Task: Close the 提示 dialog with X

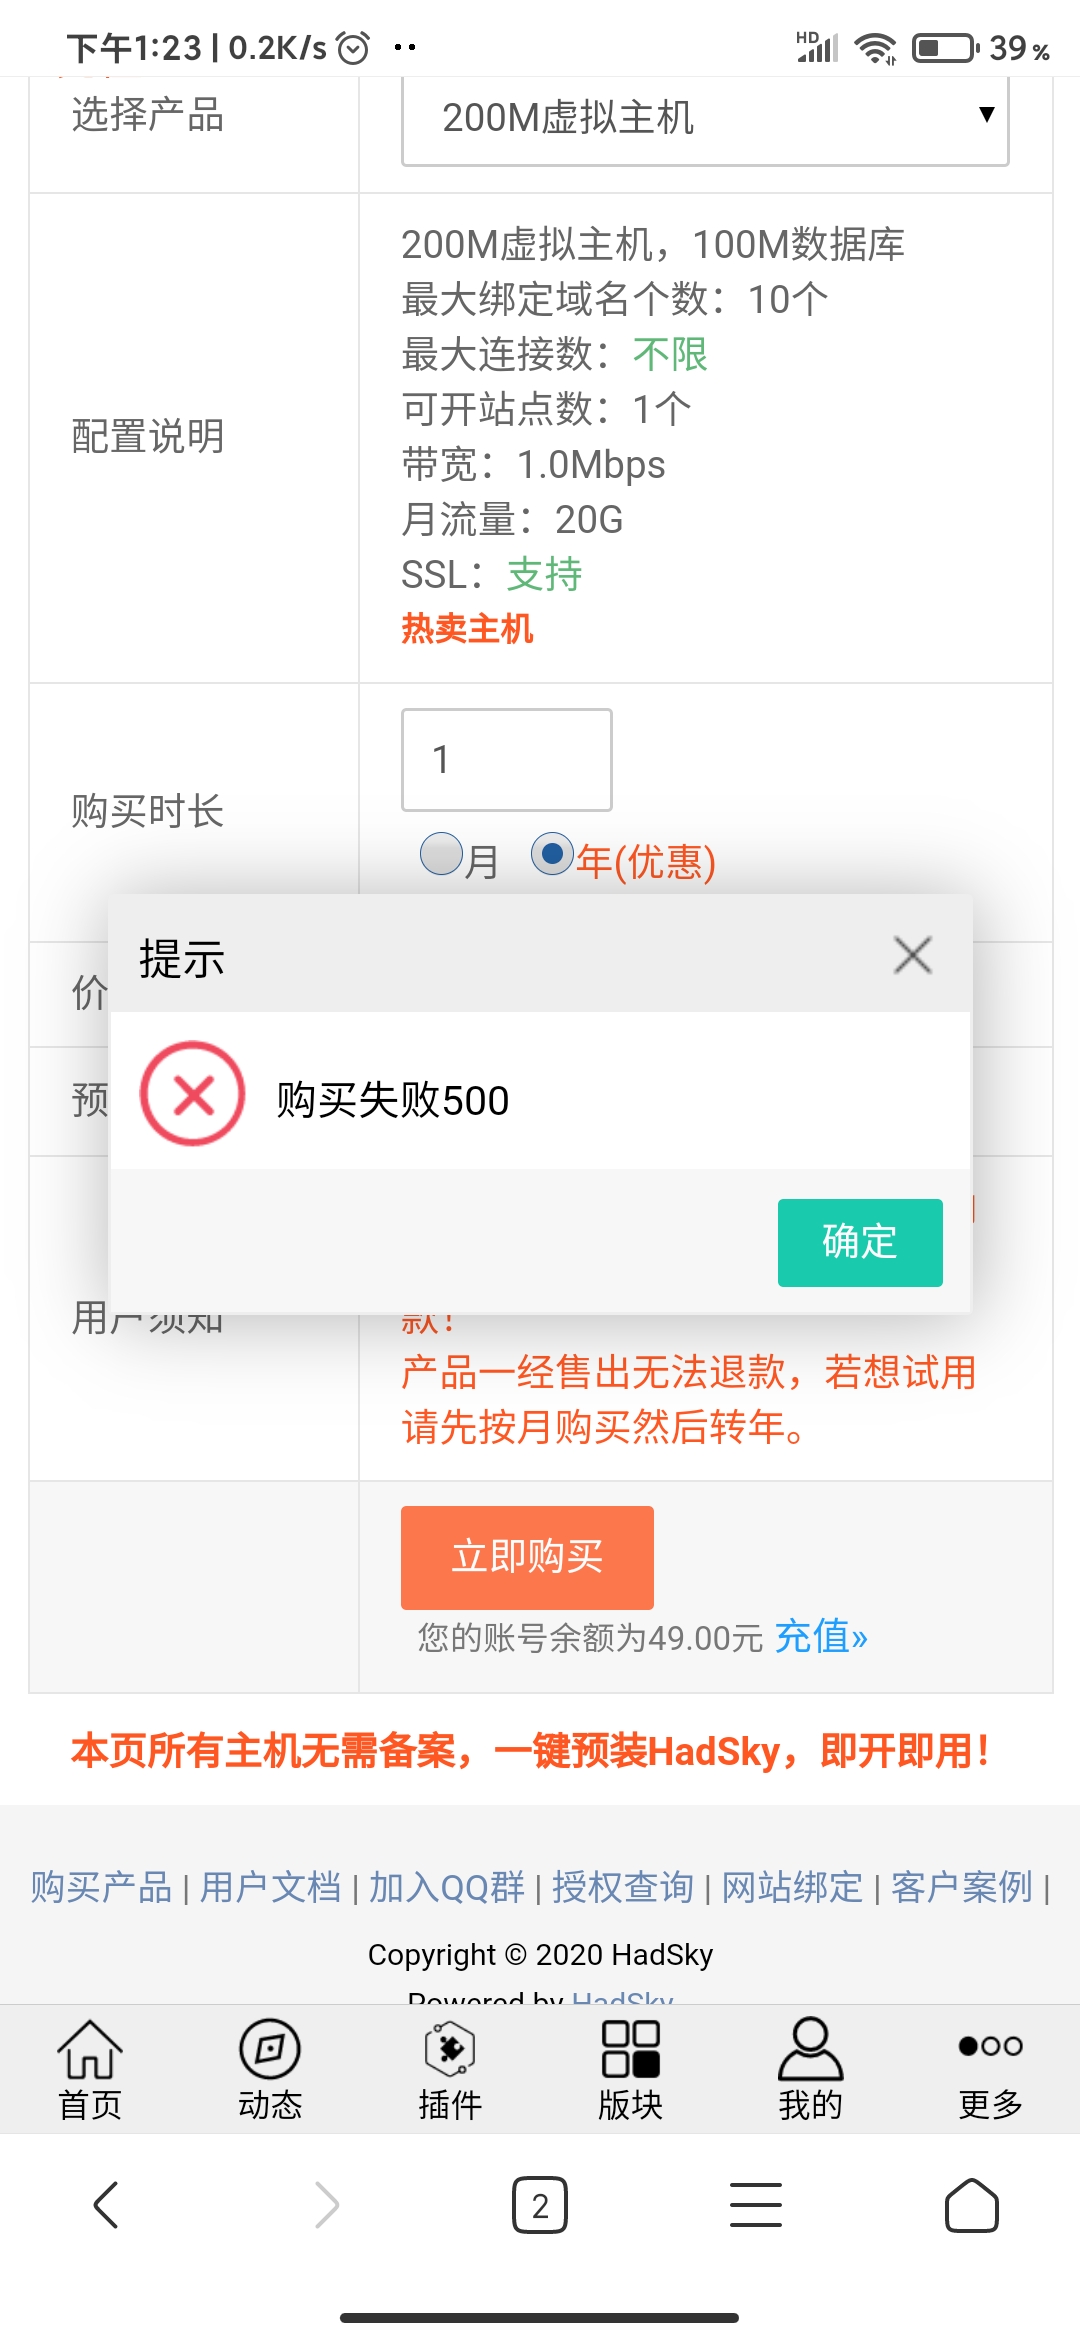Action: coord(913,955)
